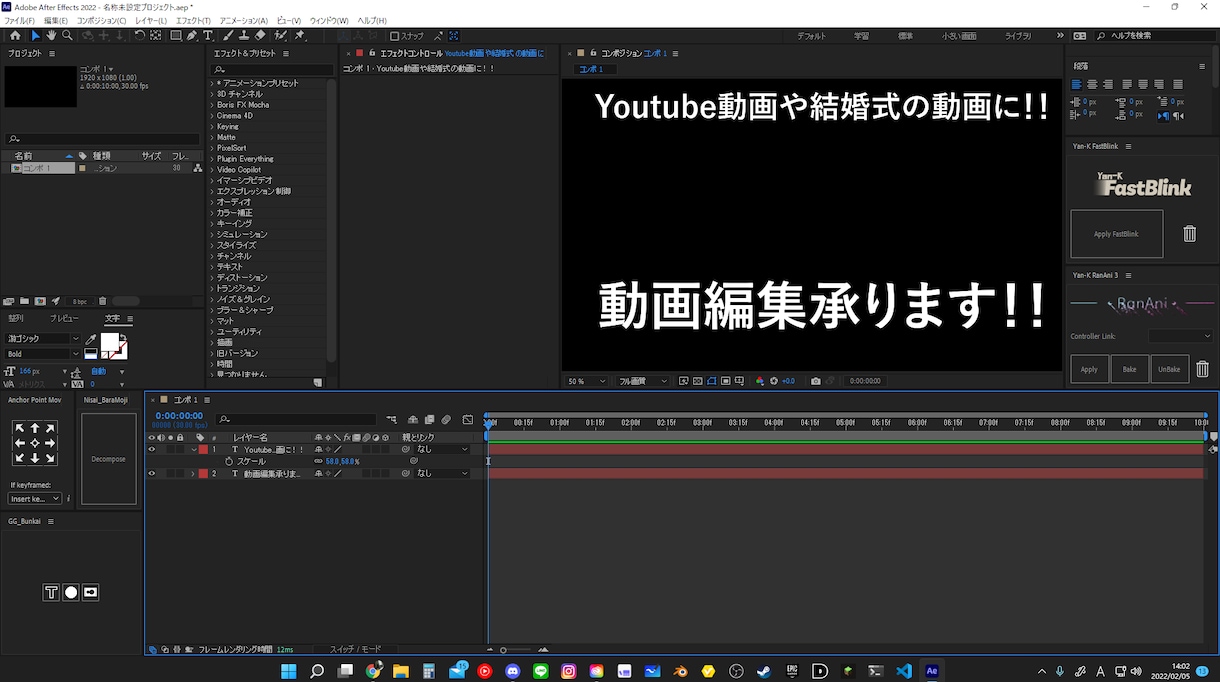Select the Zoom magnifier tool
Image resolution: width=1220 pixels, height=682 pixels.
coord(67,35)
